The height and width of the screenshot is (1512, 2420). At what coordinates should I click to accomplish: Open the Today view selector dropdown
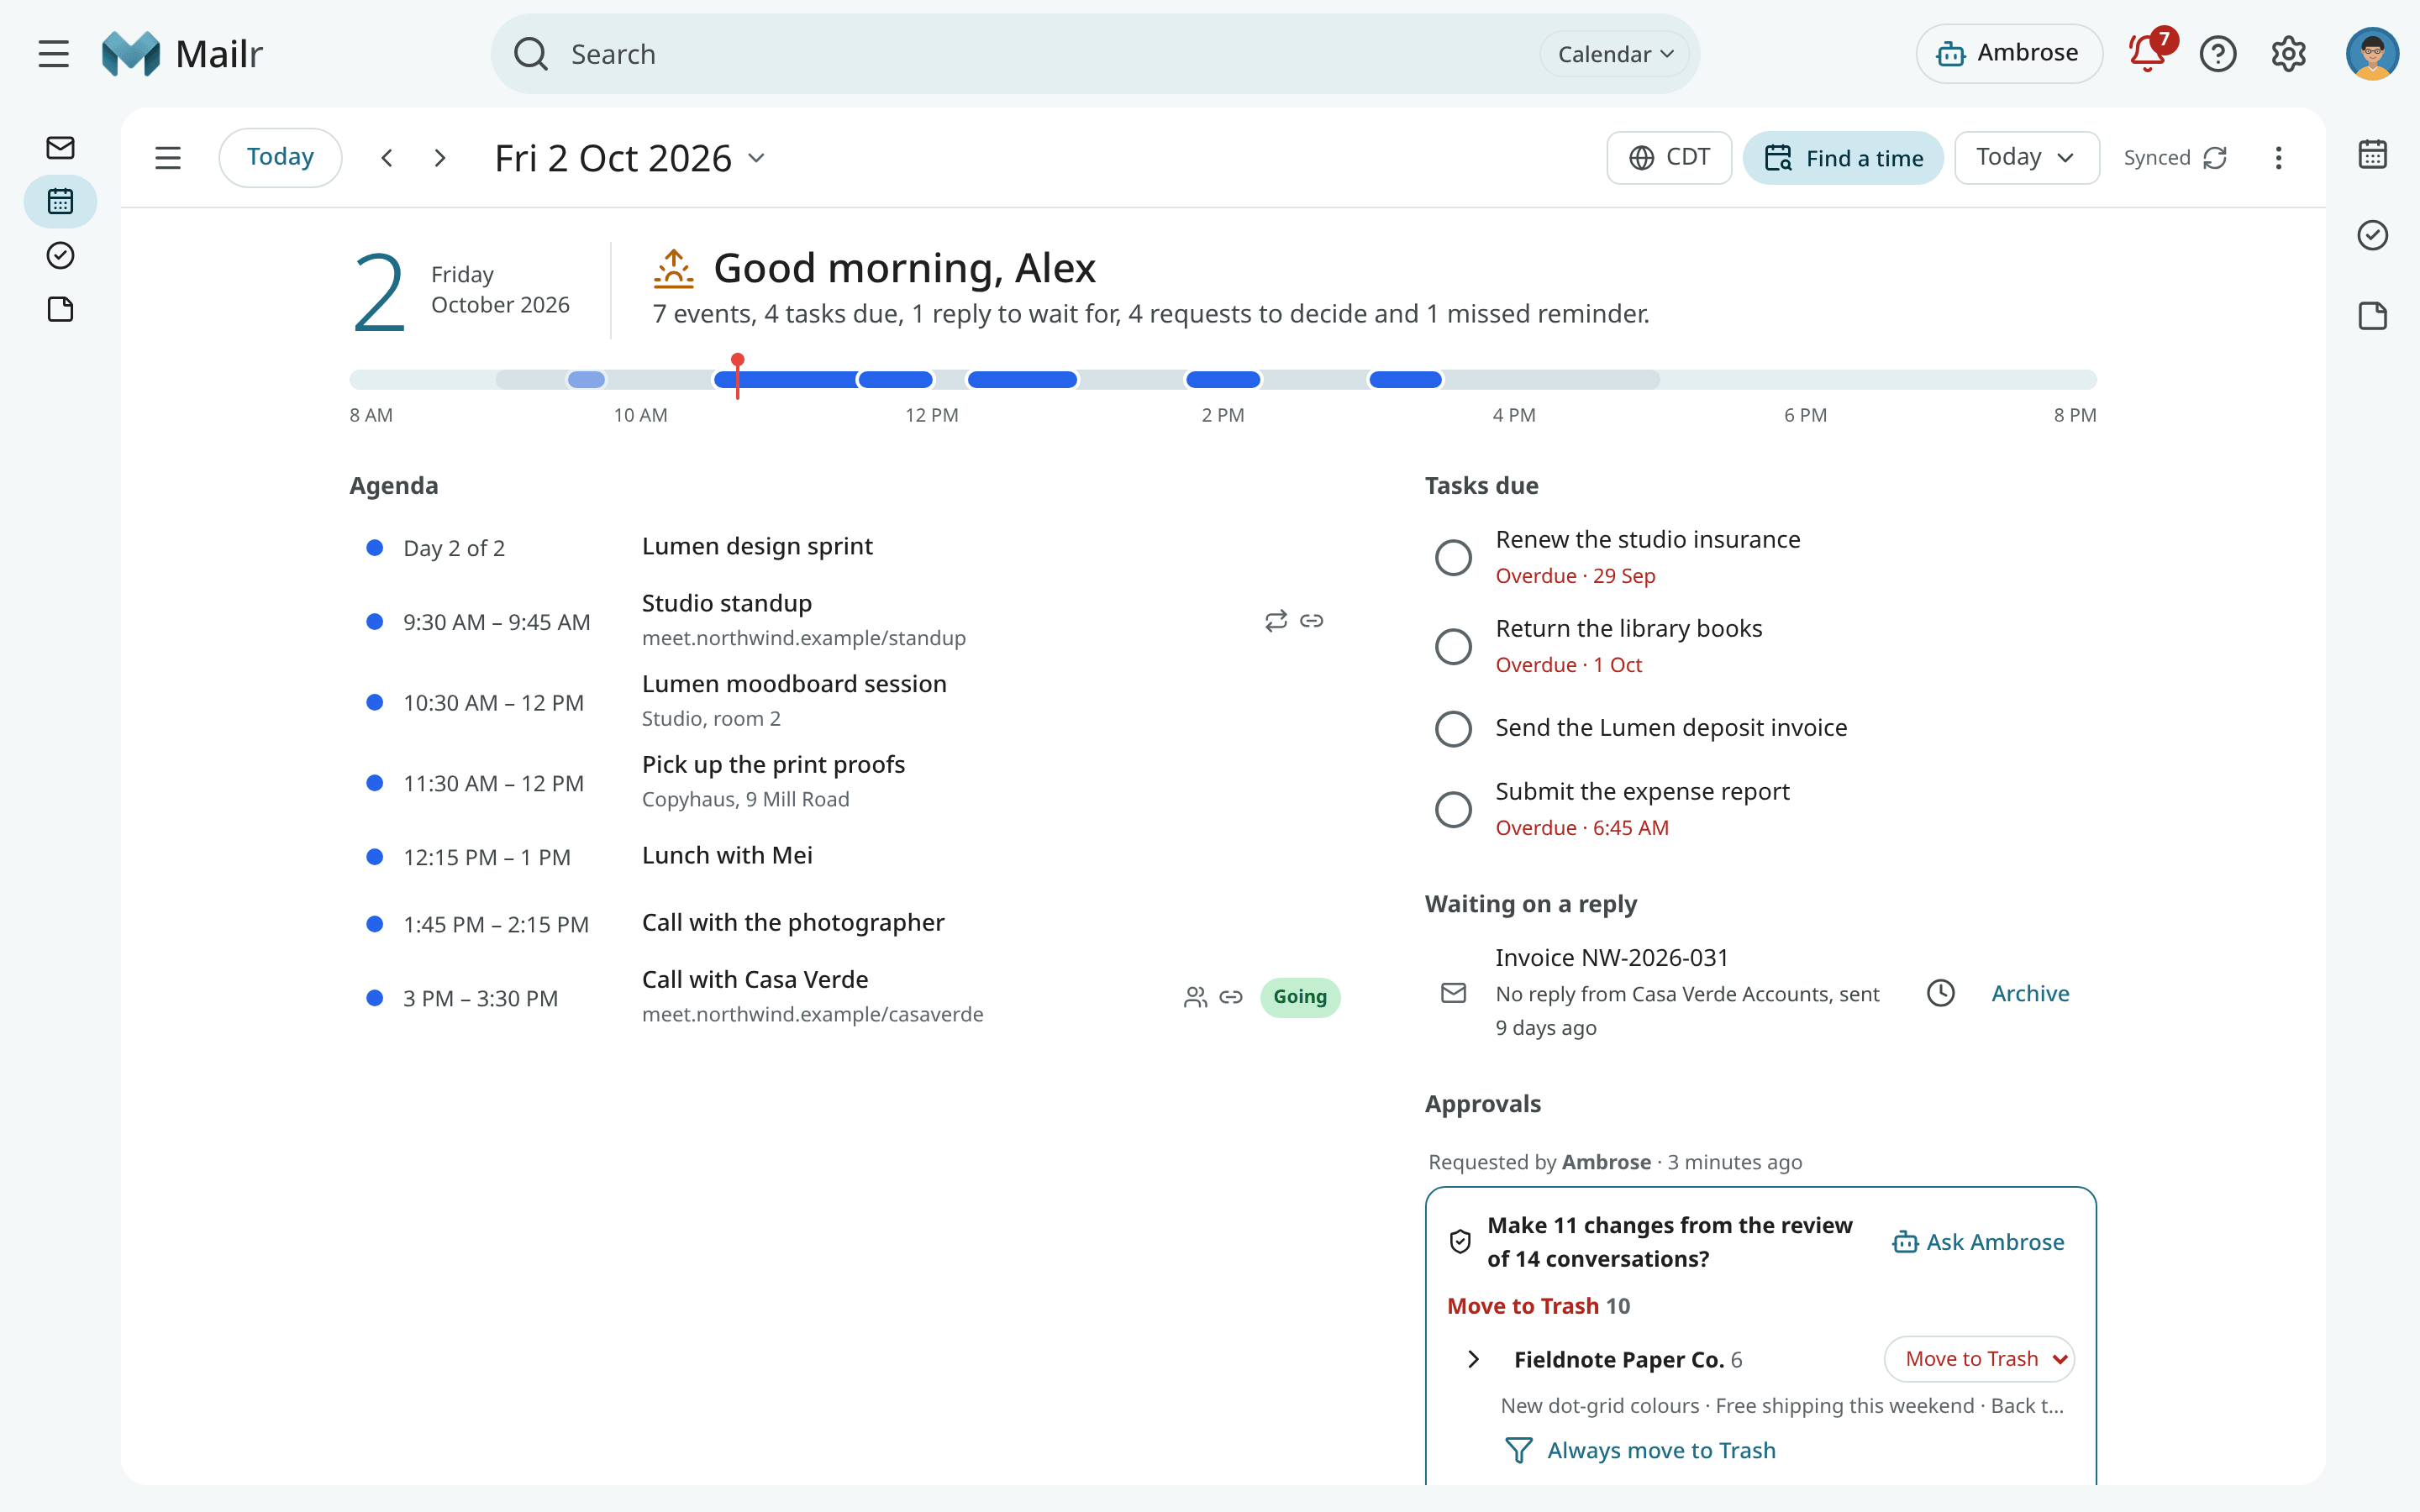2026,158
